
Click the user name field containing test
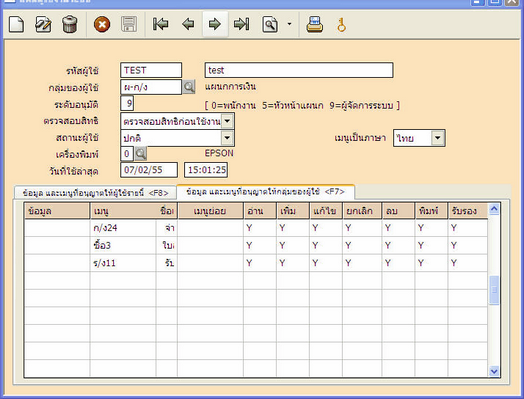pyautogui.click(x=299, y=70)
